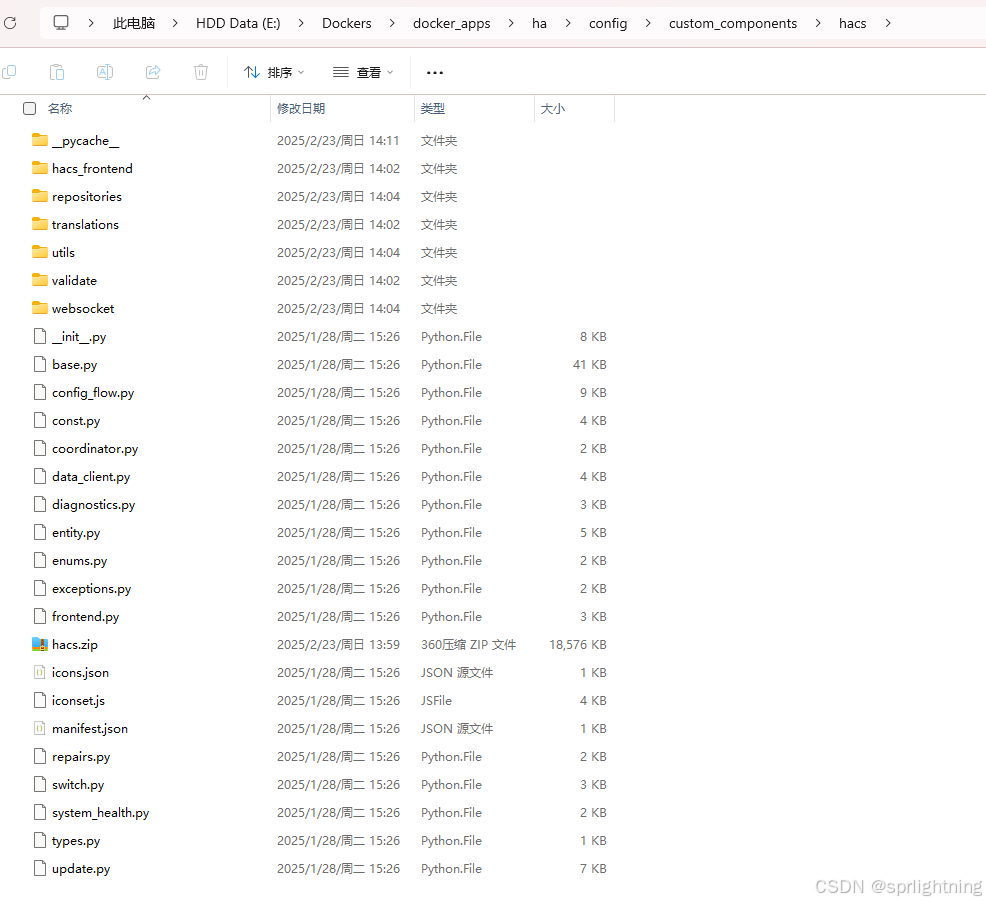The width and height of the screenshot is (986, 904).
Task: Select the frontend.py file name
Action: 86,617
